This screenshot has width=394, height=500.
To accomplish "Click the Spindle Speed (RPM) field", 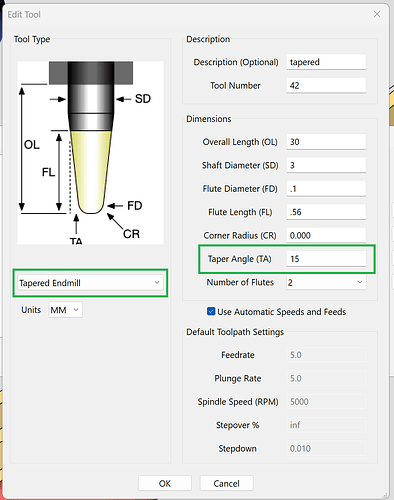I will pyautogui.click(x=326, y=402).
